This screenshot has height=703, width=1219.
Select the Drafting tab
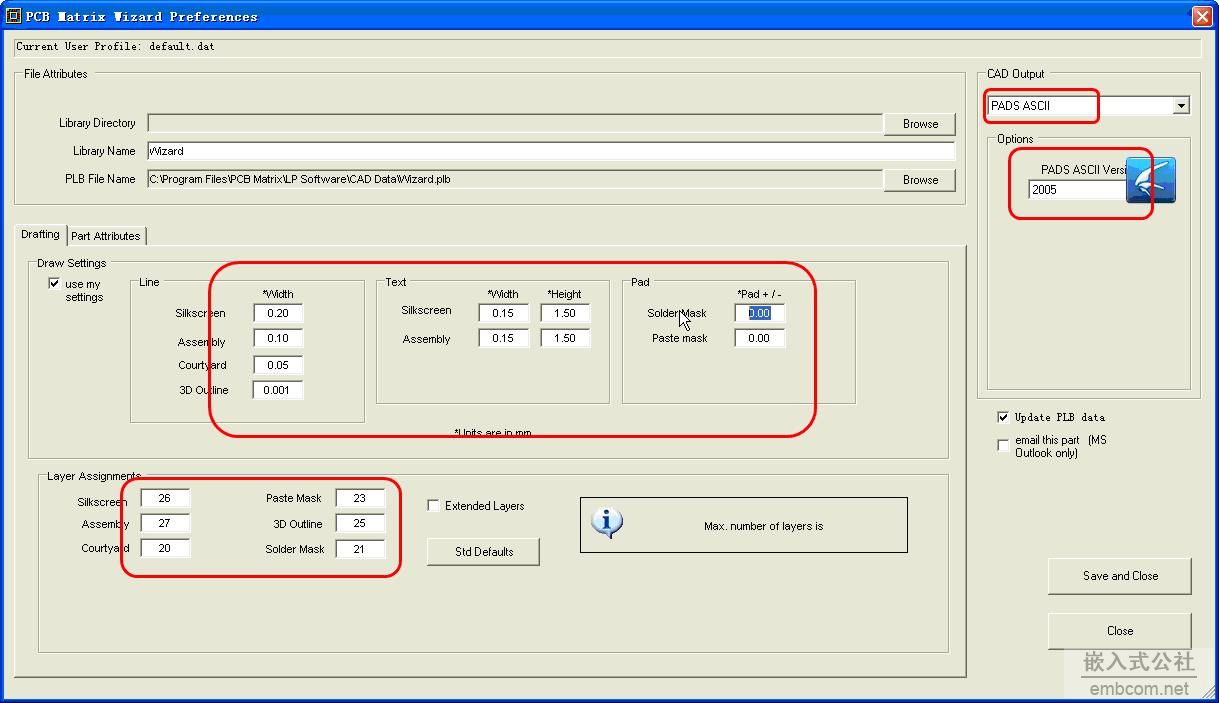39,235
